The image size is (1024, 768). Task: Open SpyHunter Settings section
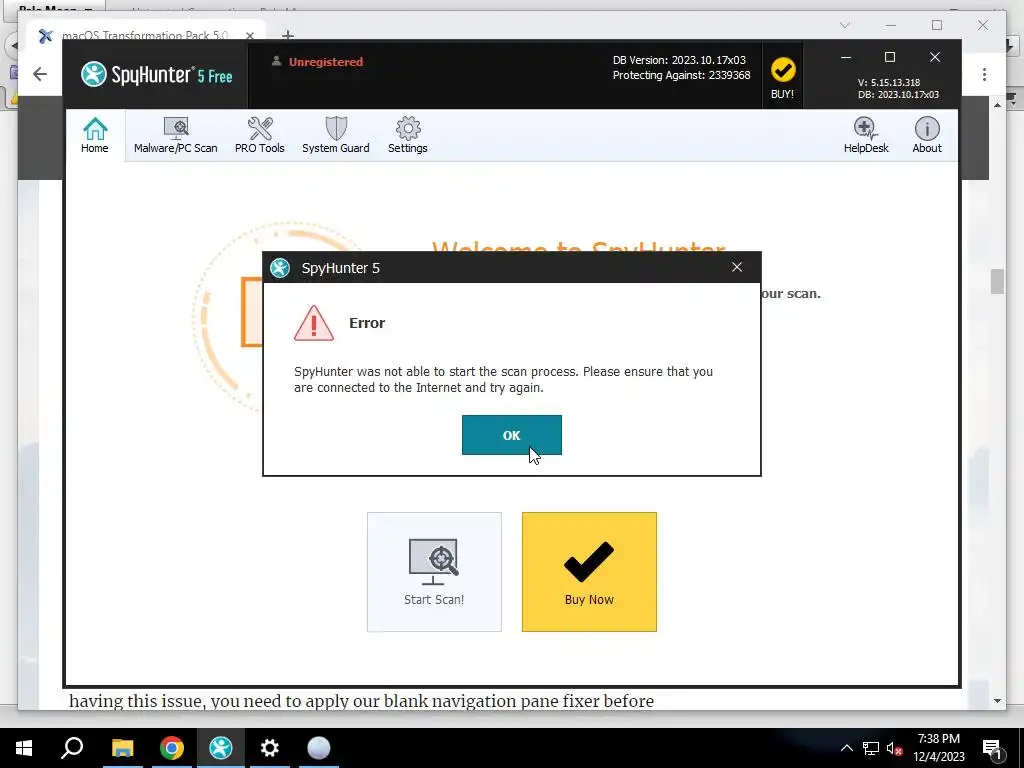click(x=408, y=135)
